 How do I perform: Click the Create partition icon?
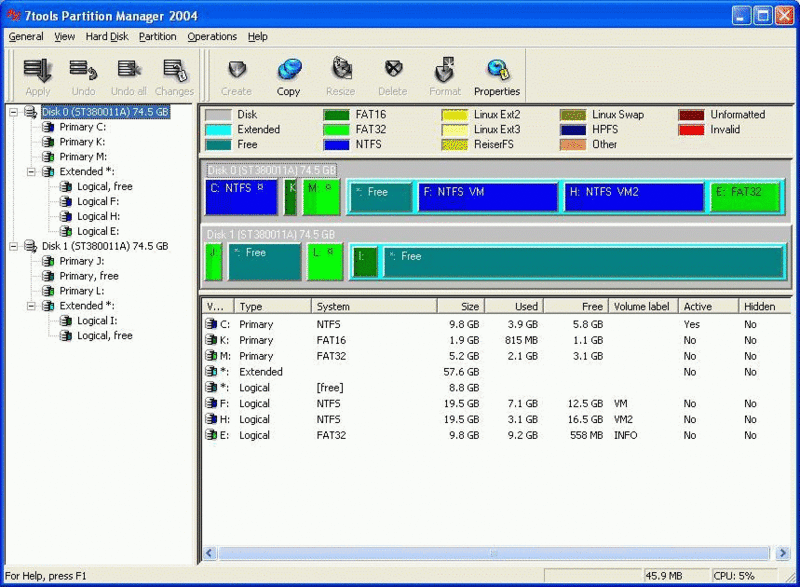tap(236, 76)
